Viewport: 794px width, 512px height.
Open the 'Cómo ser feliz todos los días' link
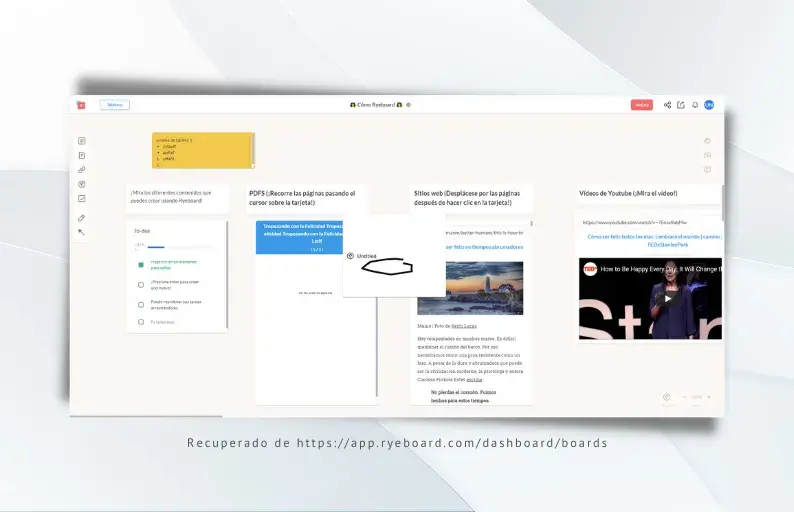point(652,237)
